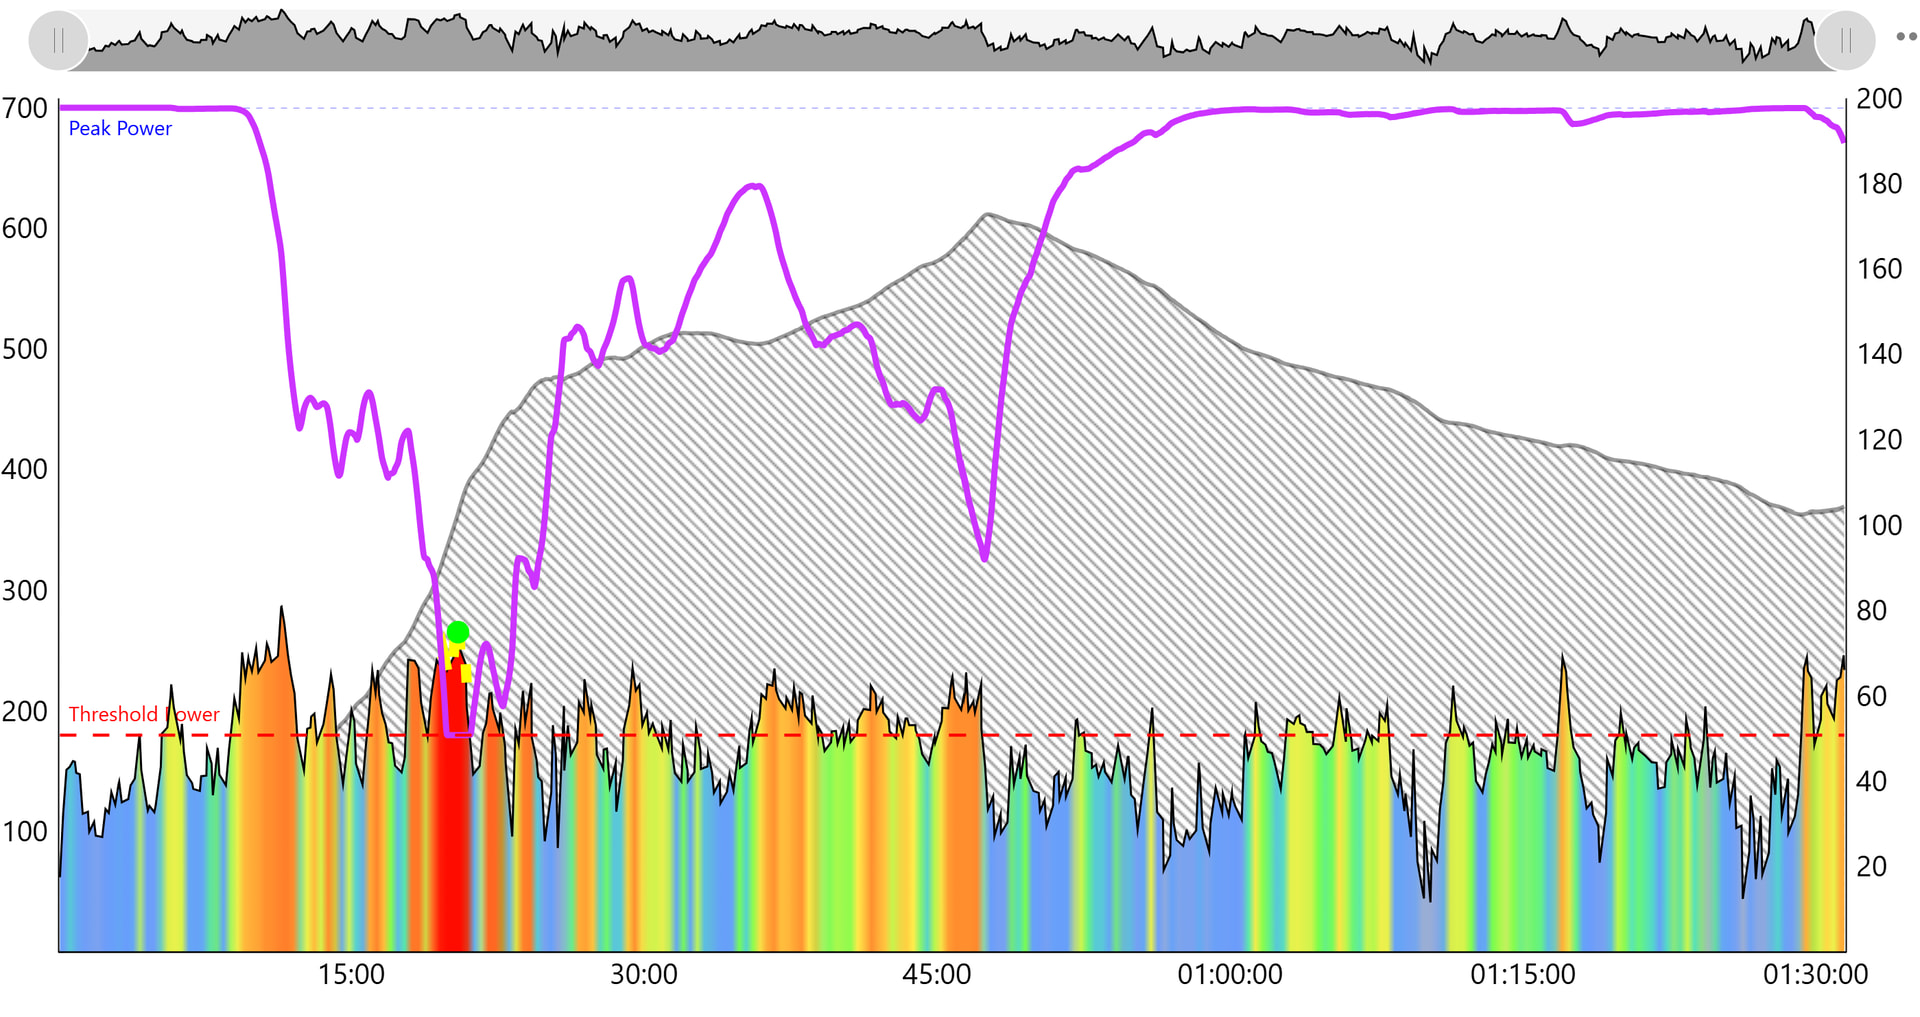Click the 100 value on right axis
The width and height of the screenshot is (1920, 1017).
(1879, 525)
